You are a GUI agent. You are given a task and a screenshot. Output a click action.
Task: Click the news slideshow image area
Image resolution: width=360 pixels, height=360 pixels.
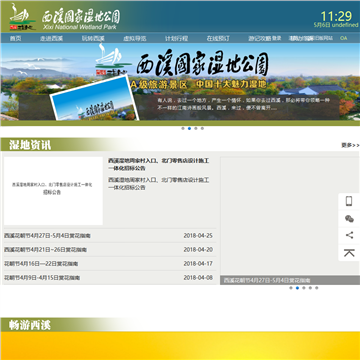pyautogui.click(x=290, y=217)
